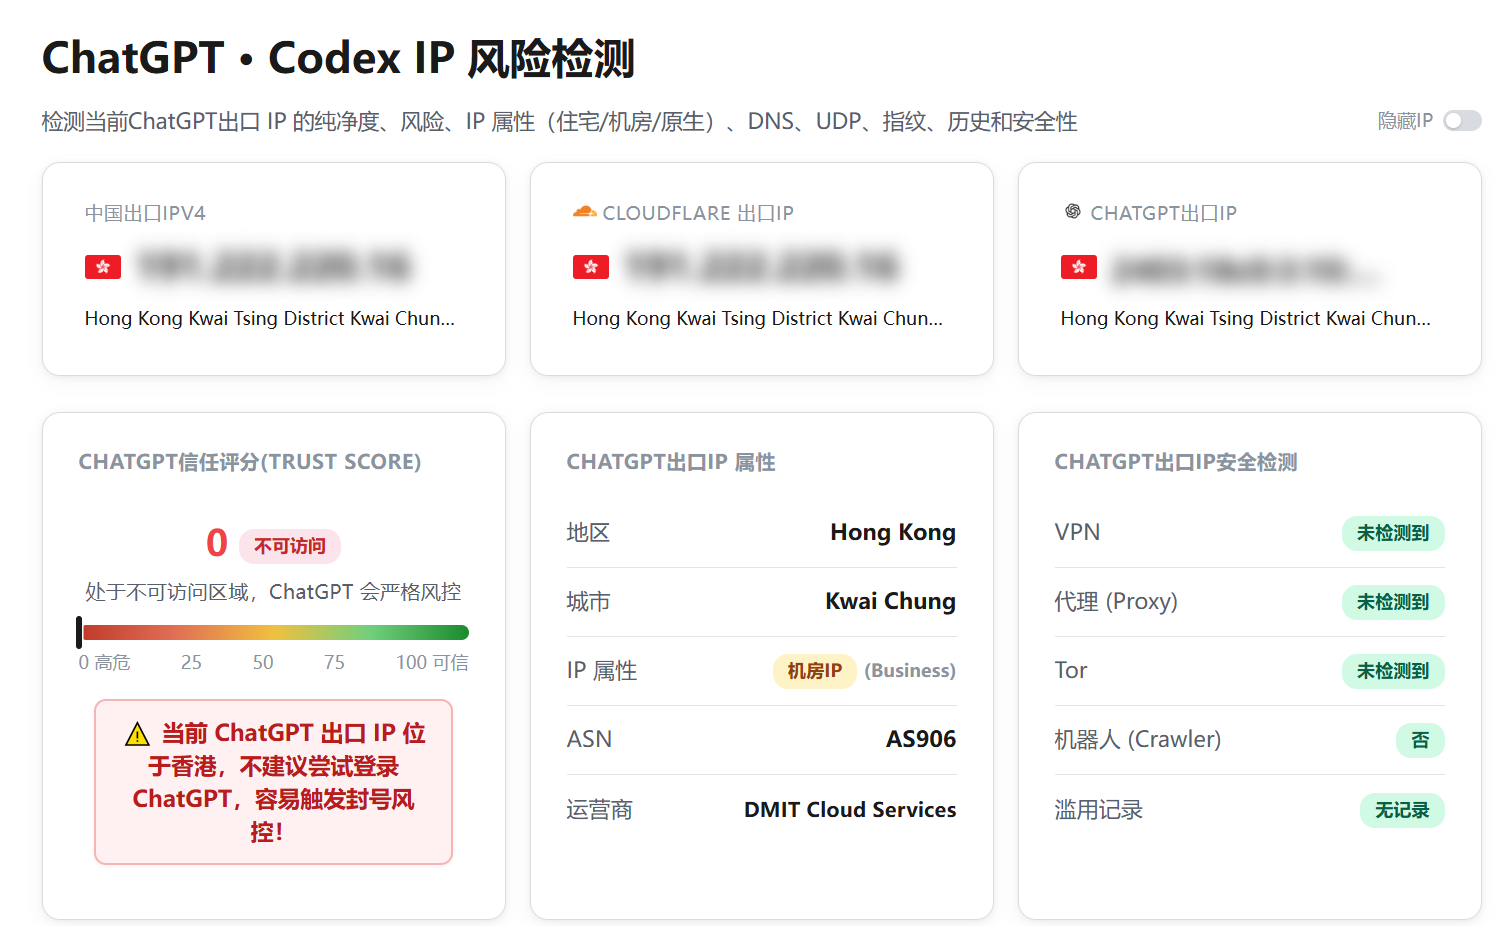Screen dimensions: 1500x926
Task: Click the 不可访问 badge next to score
Action: 290,546
